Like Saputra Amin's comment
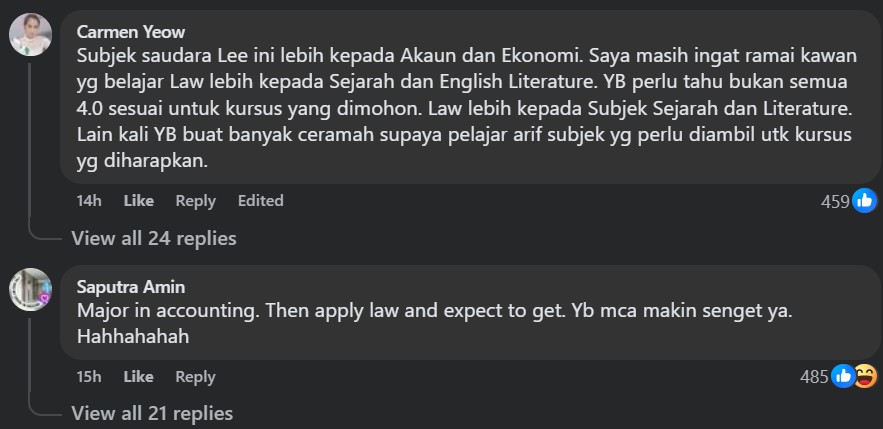This screenshot has width=883, height=429. coord(139,377)
